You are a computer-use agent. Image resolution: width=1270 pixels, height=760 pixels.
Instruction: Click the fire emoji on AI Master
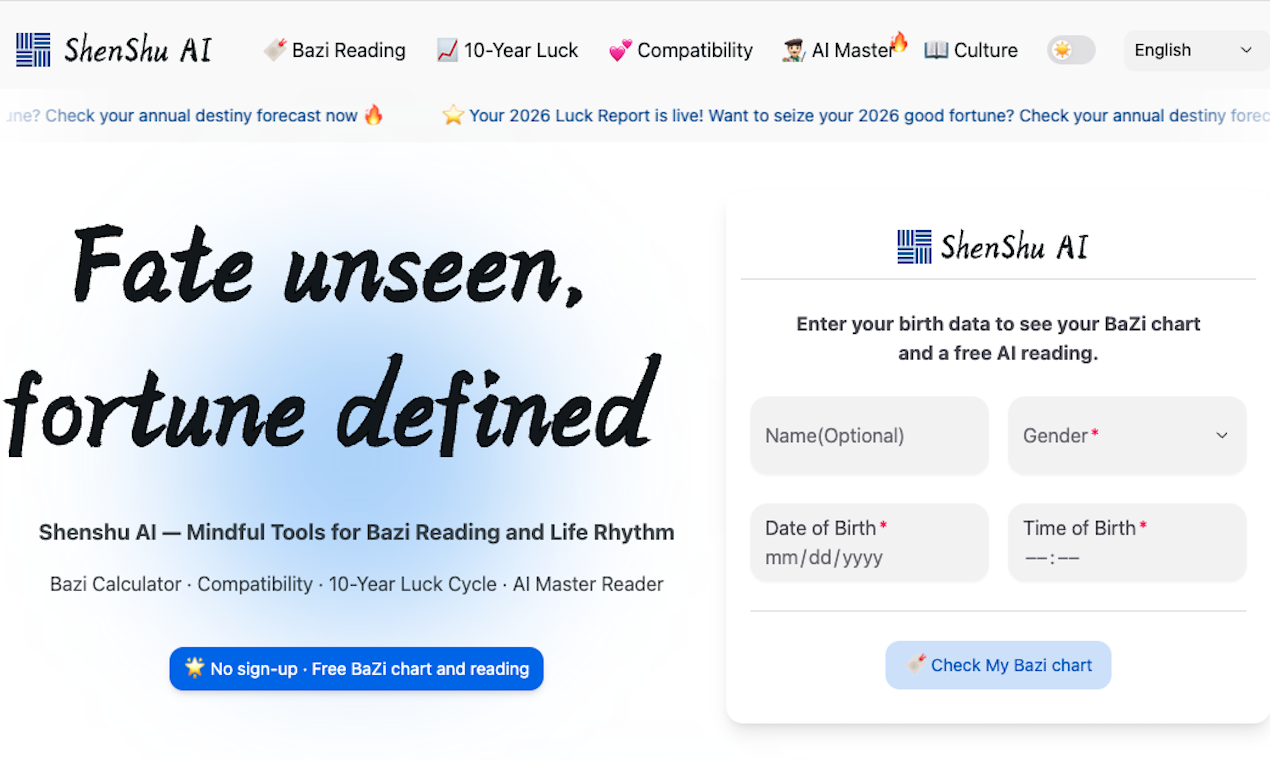[899, 42]
